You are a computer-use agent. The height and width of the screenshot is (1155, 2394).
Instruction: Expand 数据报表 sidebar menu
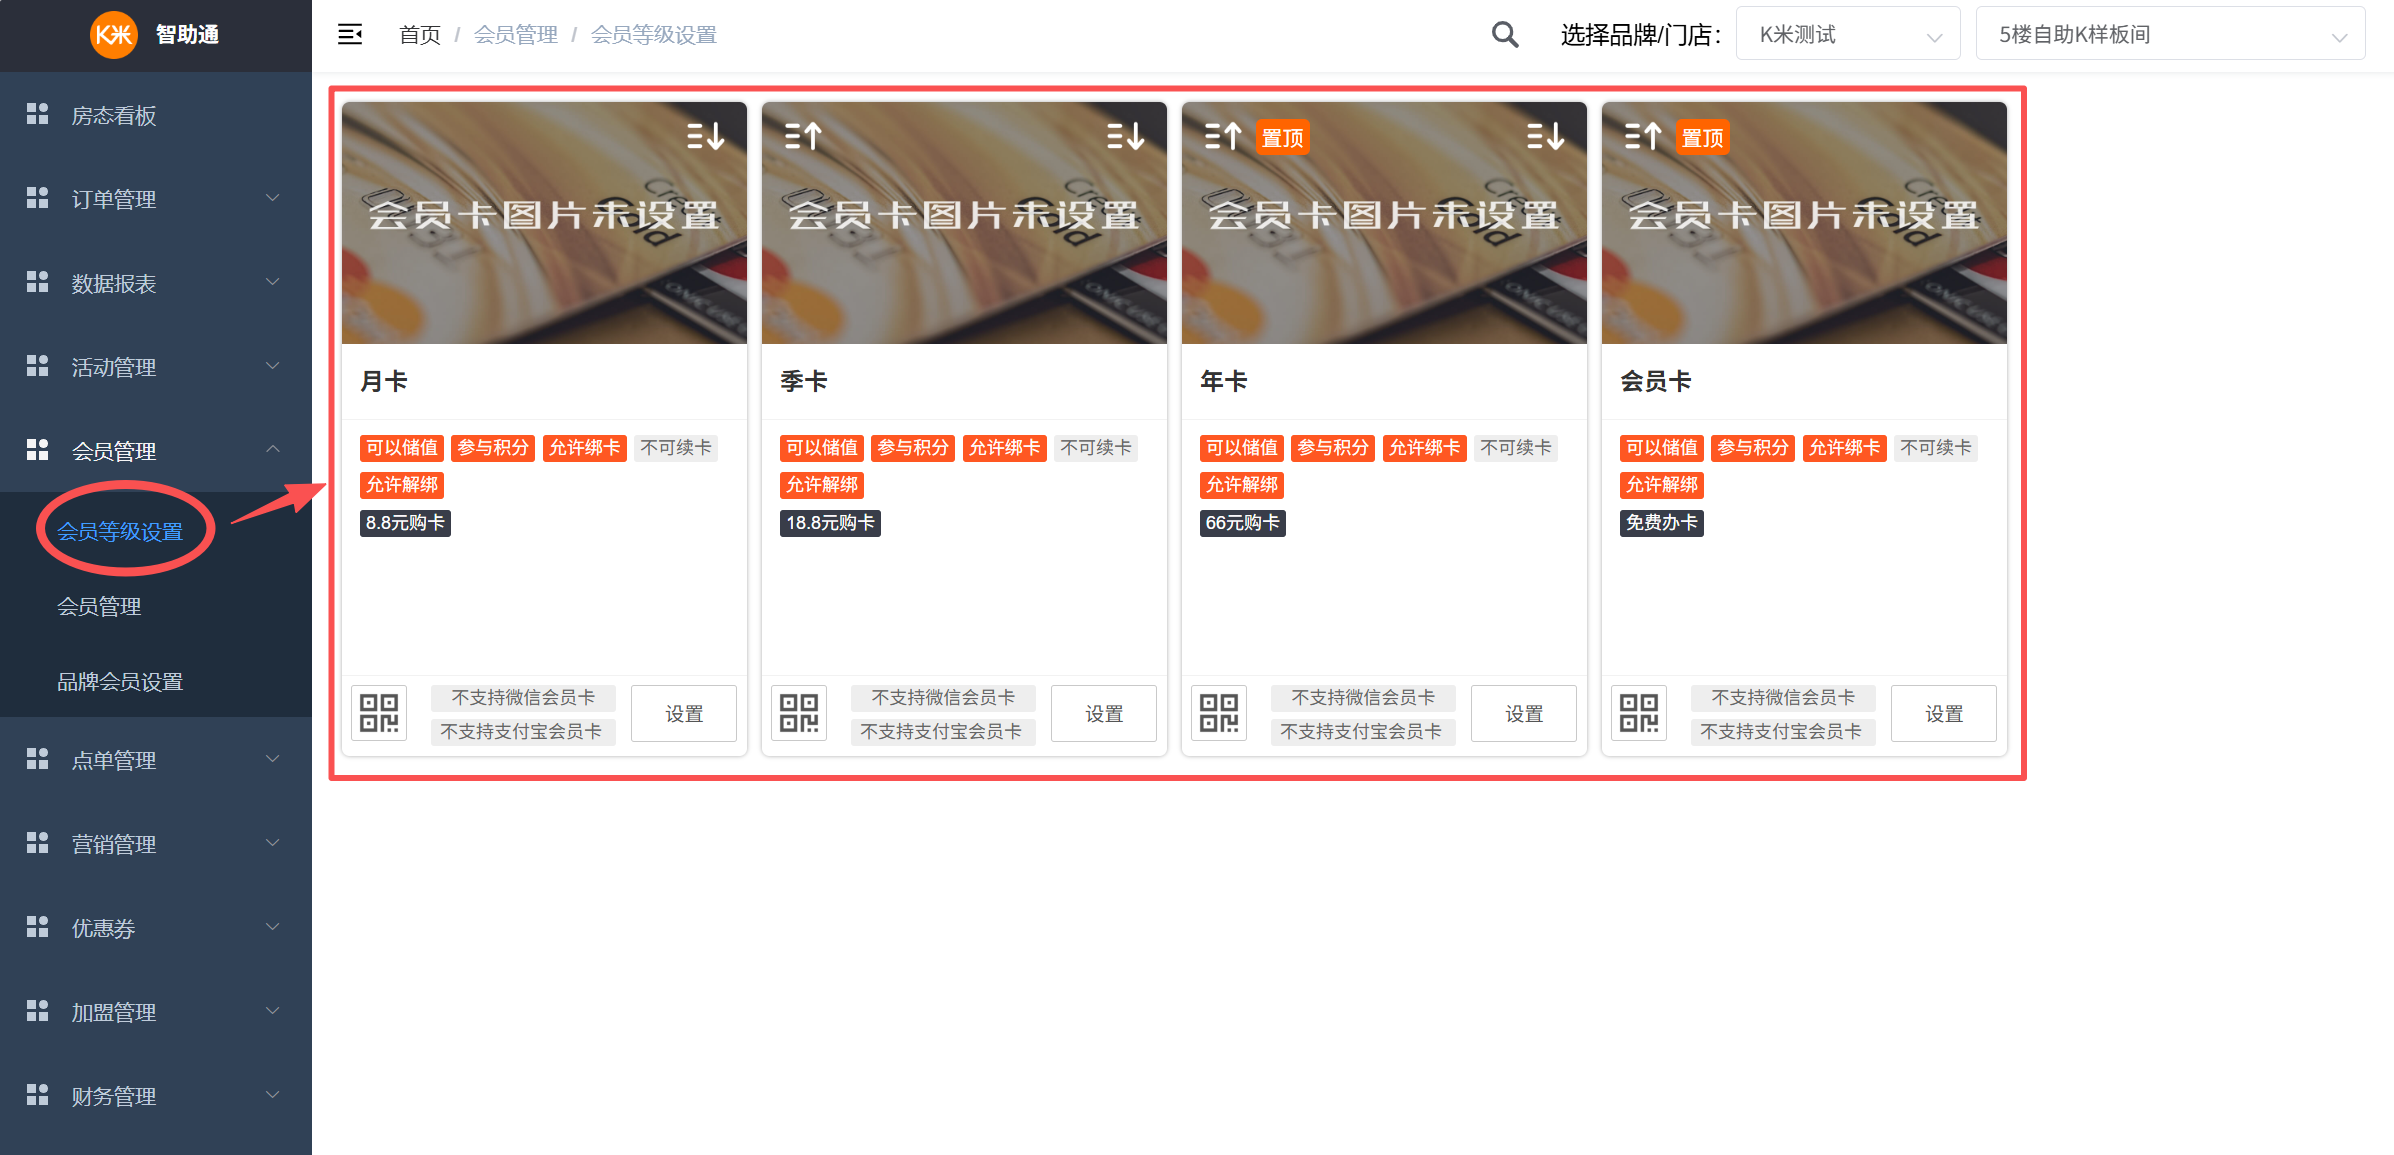156,283
